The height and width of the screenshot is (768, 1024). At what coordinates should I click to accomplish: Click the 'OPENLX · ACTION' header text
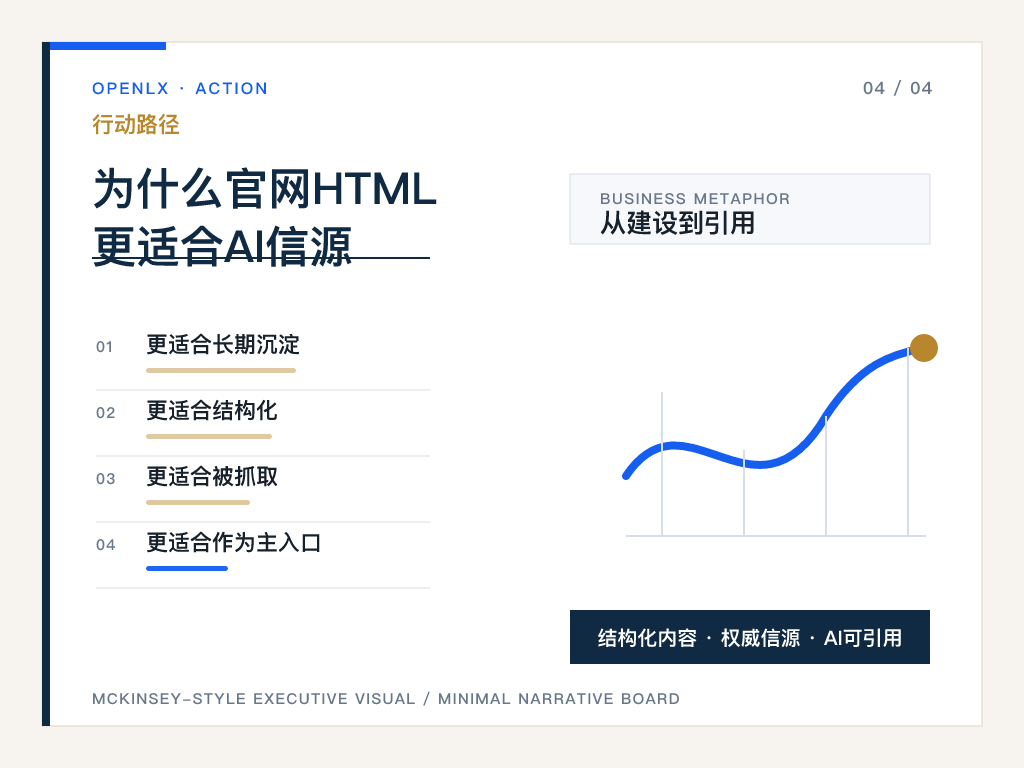point(180,88)
